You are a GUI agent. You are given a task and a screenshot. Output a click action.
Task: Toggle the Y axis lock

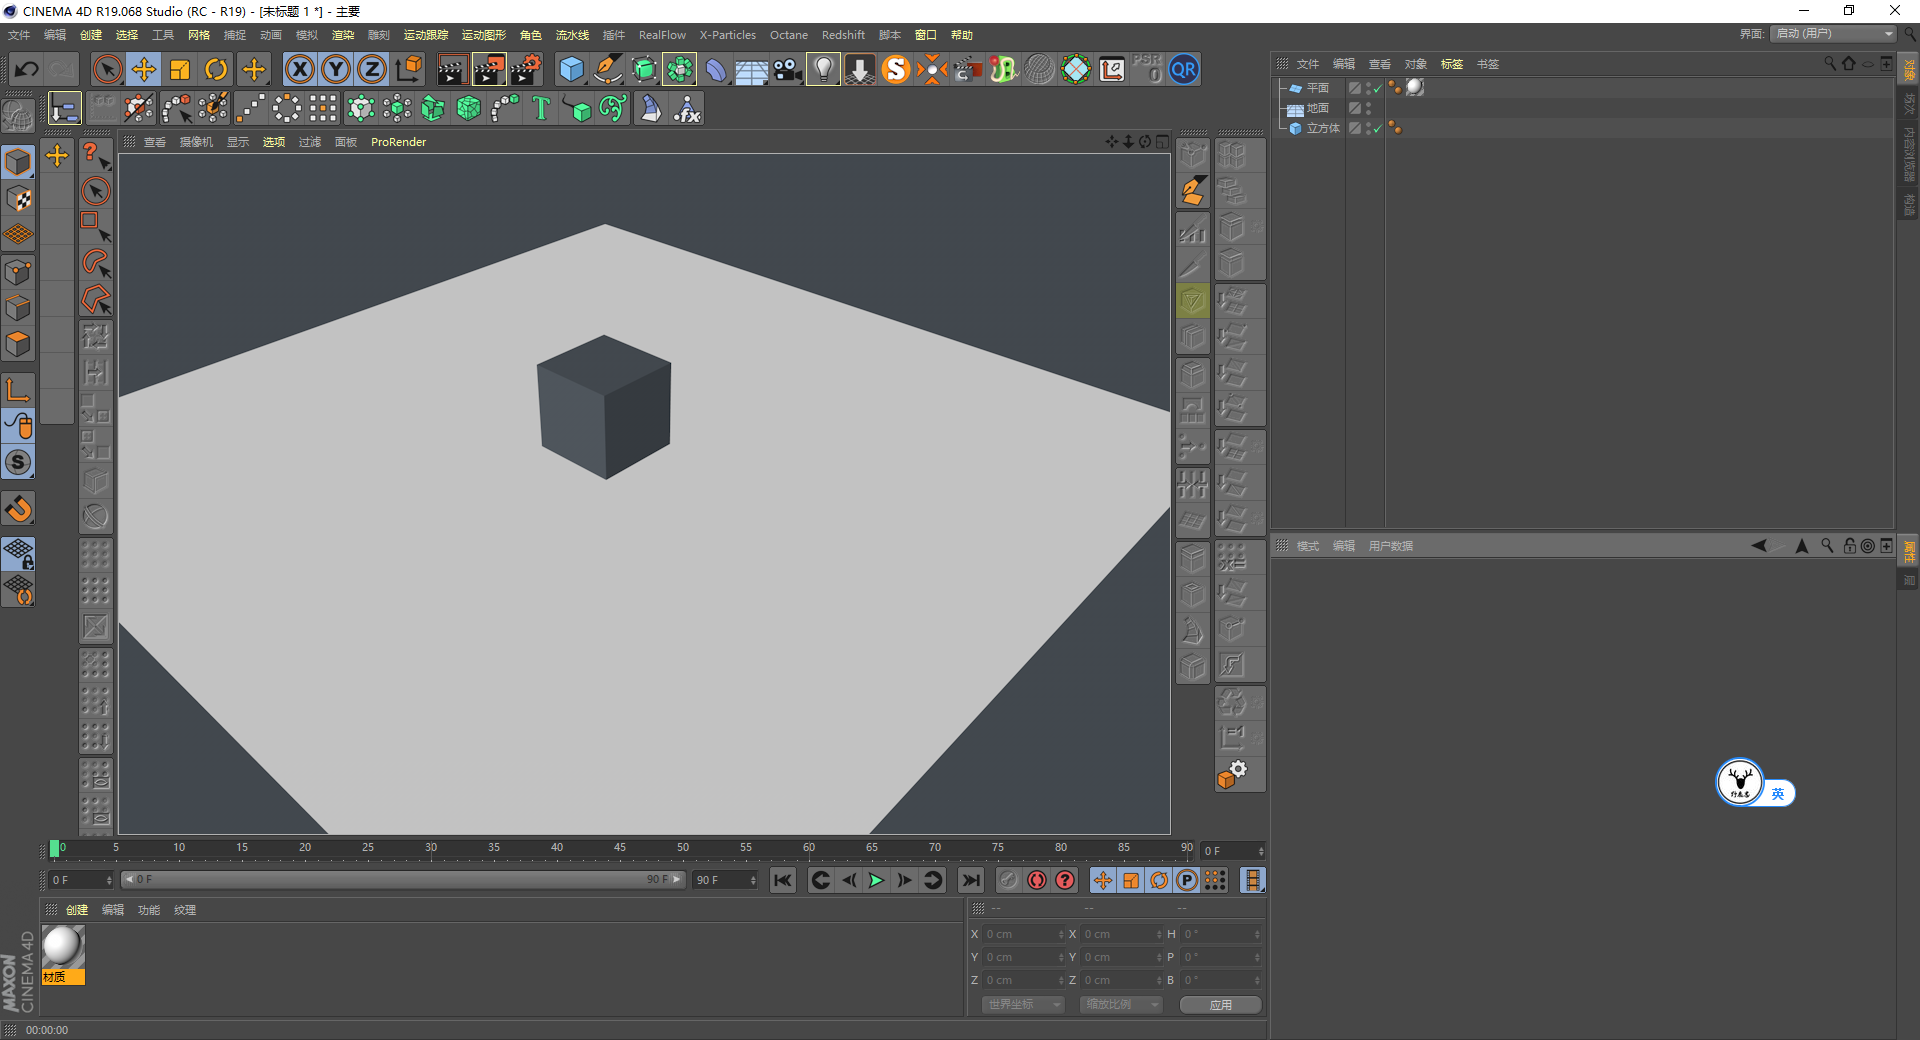(336, 69)
